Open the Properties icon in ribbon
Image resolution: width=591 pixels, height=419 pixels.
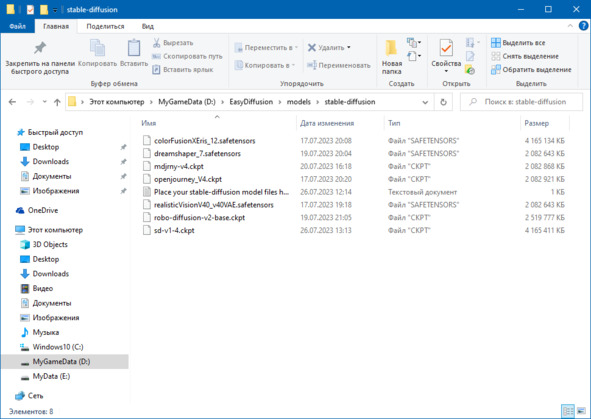point(446,48)
